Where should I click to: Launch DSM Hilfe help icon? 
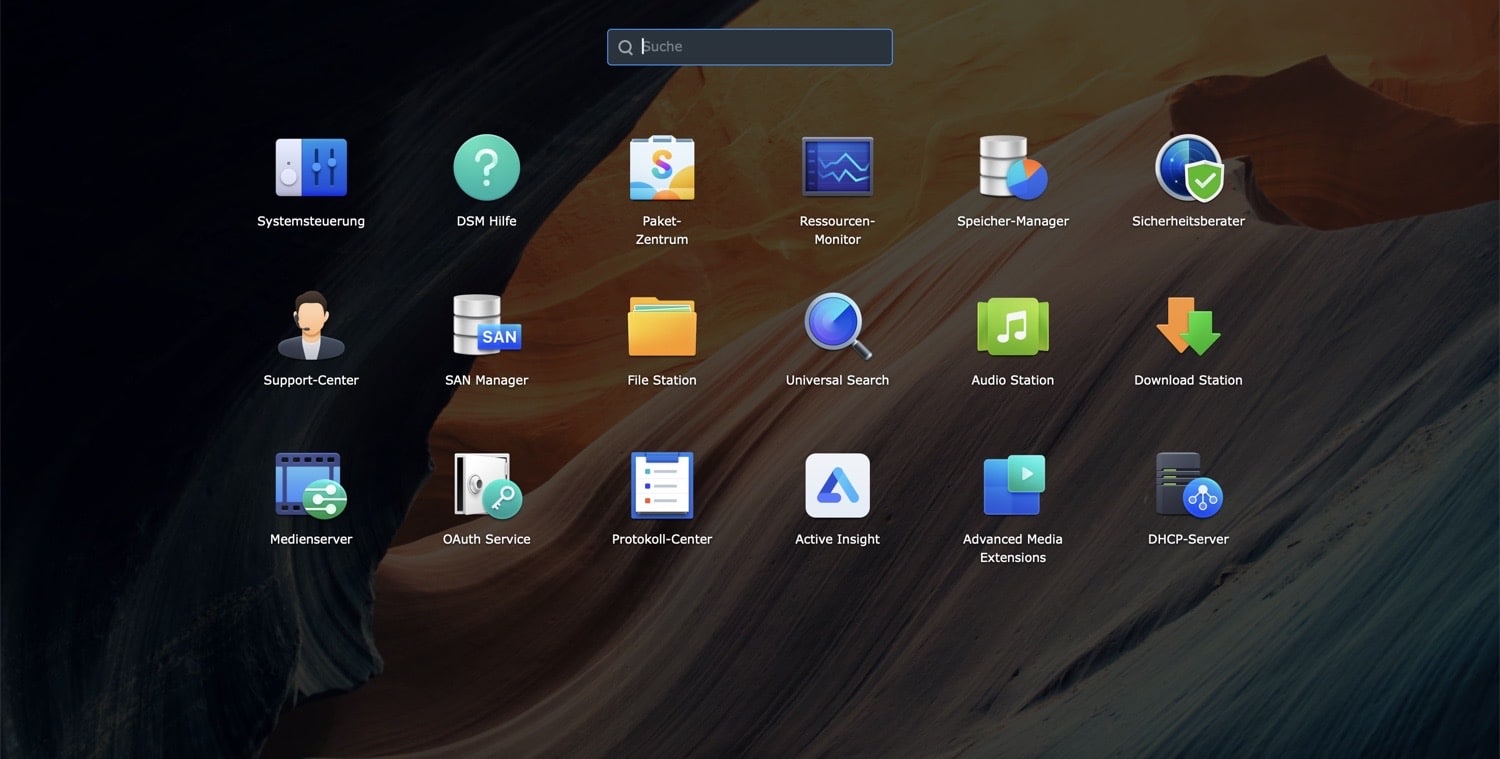click(x=487, y=168)
